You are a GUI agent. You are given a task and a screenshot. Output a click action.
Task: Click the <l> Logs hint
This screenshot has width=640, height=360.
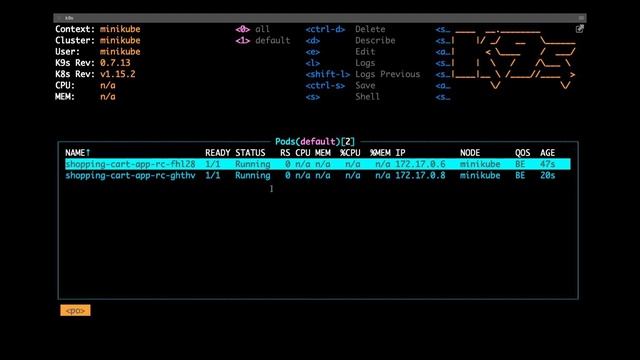(340, 63)
